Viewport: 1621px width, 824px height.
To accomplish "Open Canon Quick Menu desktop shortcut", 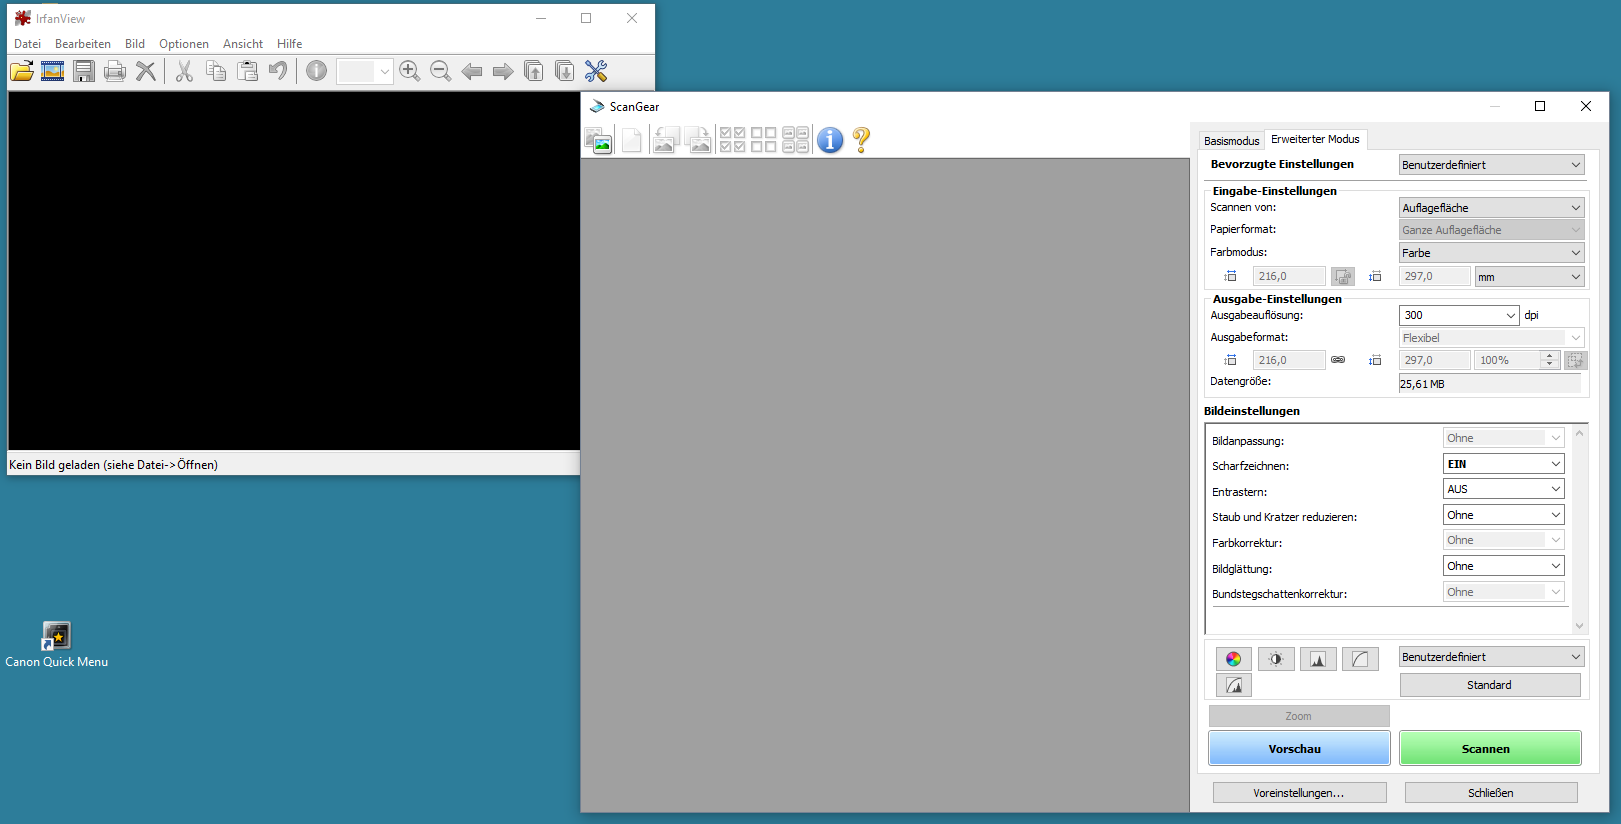I will (x=57, y=645).
